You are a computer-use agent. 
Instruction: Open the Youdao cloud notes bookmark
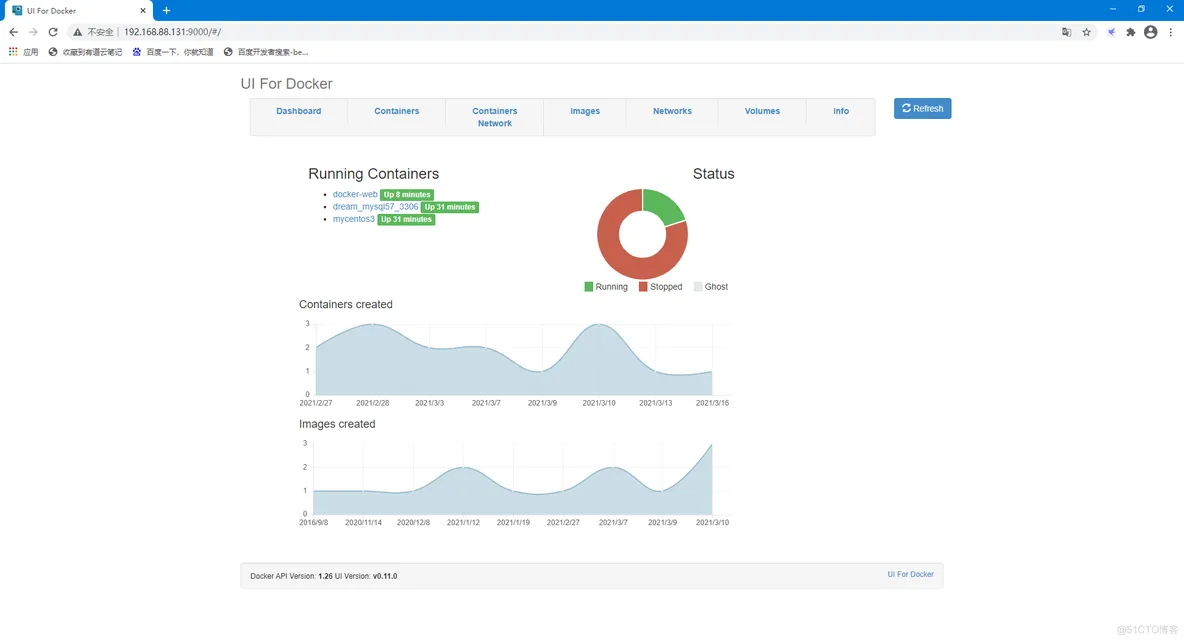coord(85,52)
